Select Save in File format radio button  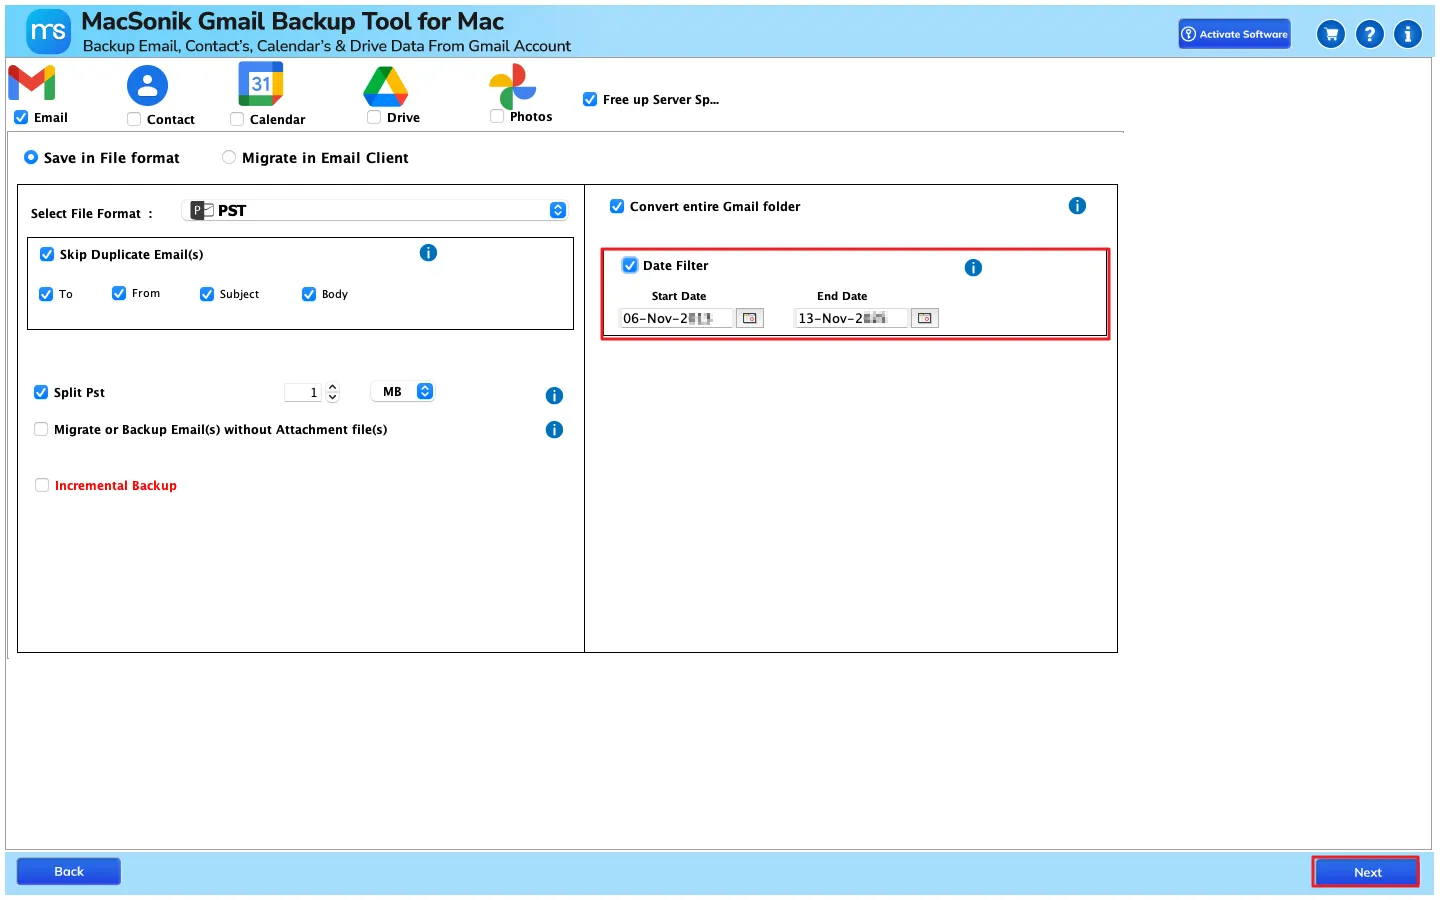[31, 158]
